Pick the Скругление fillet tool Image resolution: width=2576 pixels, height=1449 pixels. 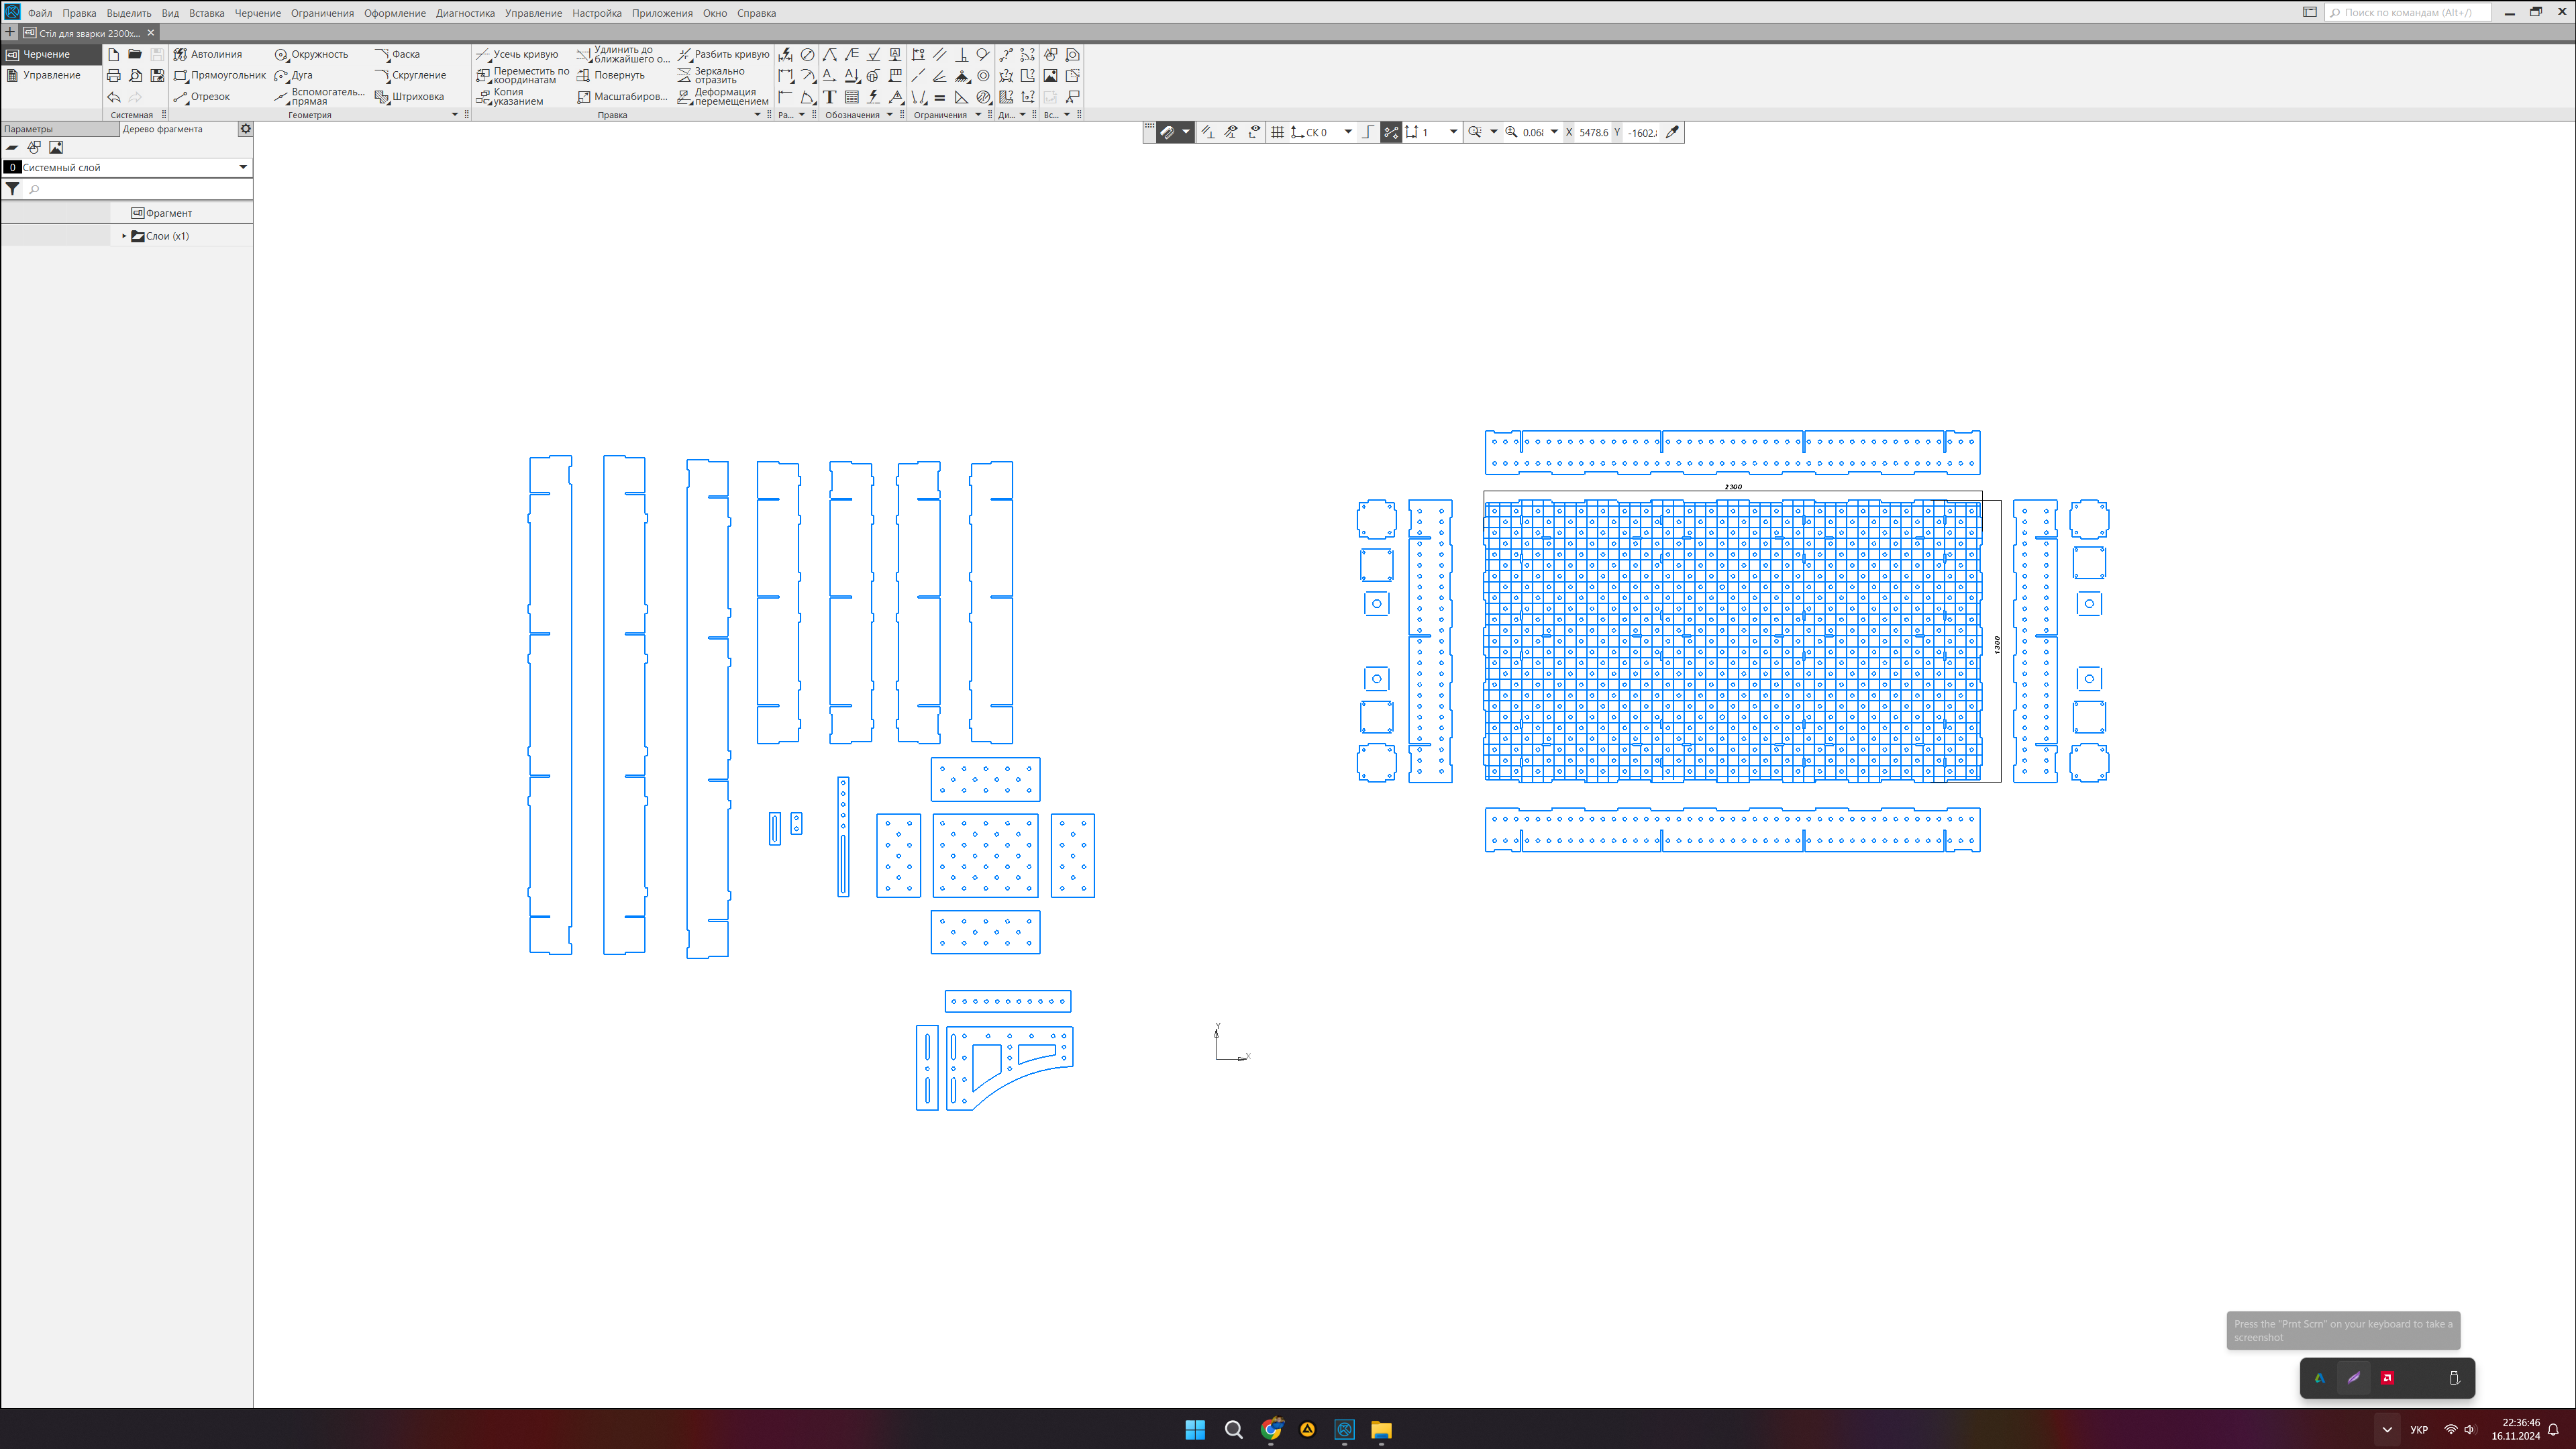click(x=410, y=75)
